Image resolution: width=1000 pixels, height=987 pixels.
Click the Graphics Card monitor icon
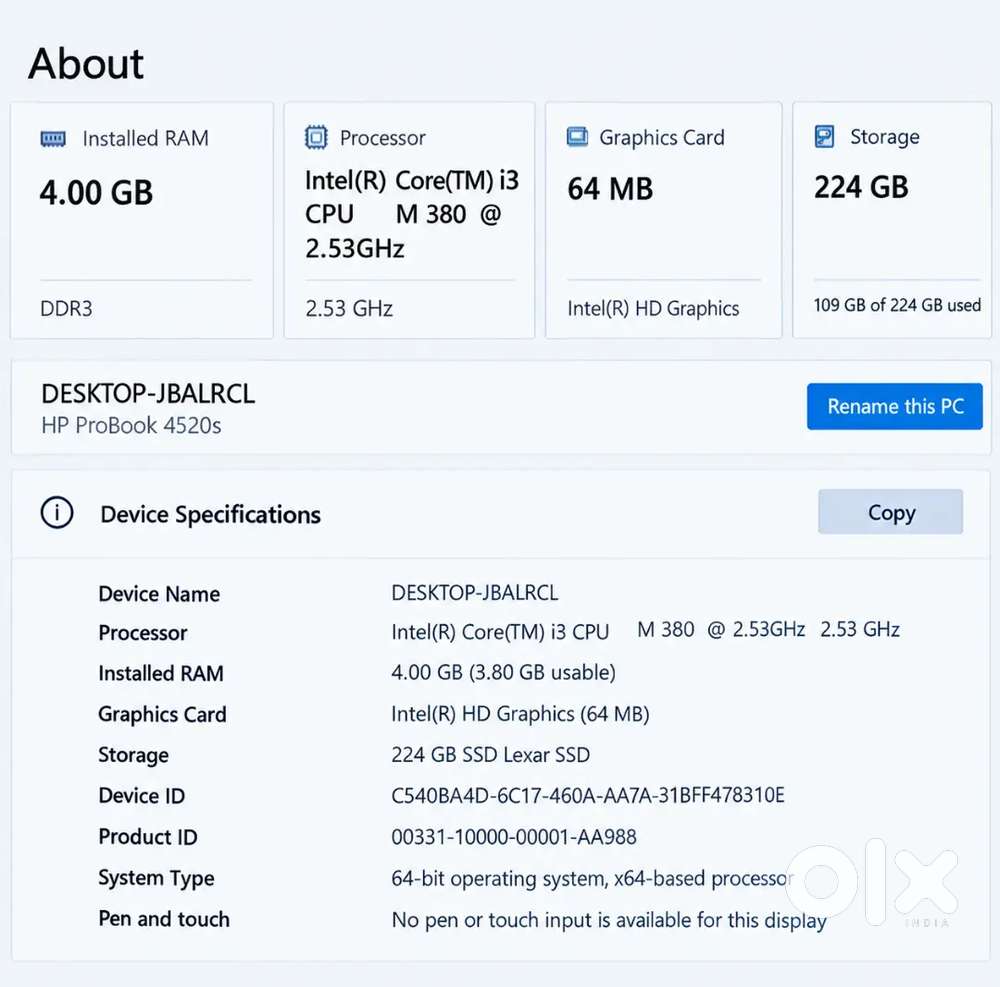[x=577, y=136]
